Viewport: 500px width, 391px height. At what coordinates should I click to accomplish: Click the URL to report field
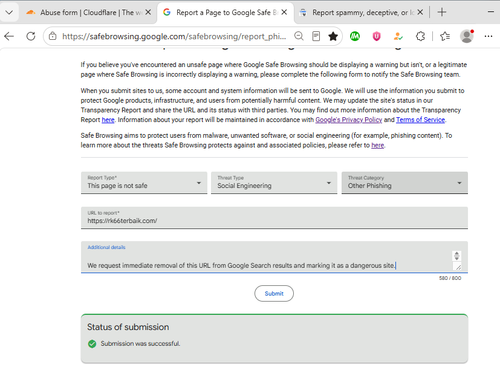coord(274,218)
